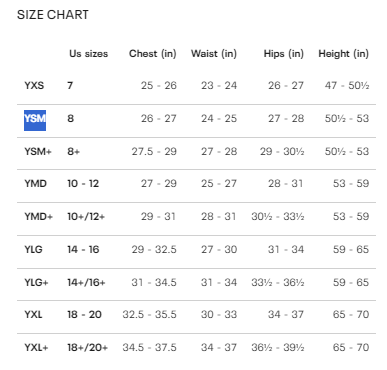Click the 47 - 50½ height value

pos(347,86)
